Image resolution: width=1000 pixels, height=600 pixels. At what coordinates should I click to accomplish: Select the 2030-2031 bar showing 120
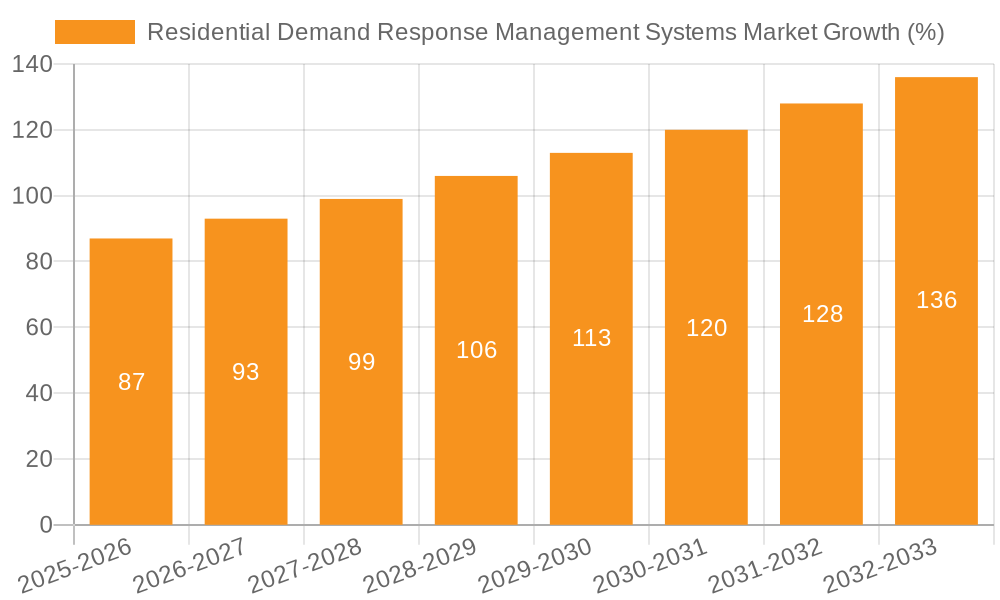coord(706,327)
